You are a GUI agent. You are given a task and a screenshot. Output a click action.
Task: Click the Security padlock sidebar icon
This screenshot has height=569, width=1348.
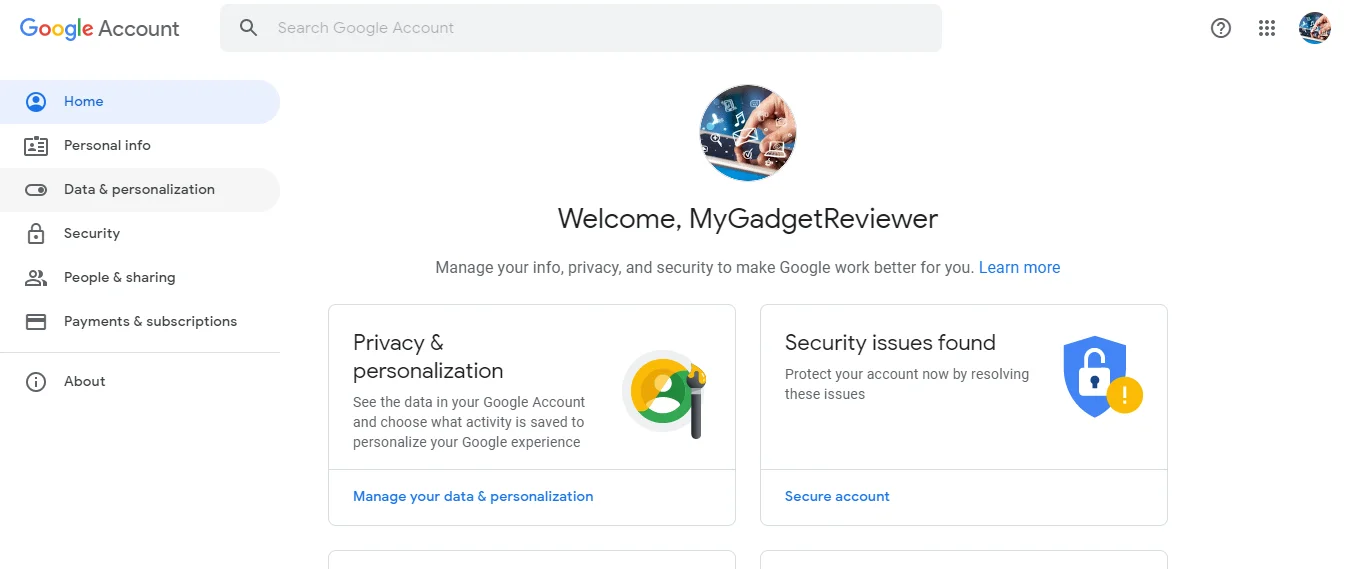tap(36, 234)
